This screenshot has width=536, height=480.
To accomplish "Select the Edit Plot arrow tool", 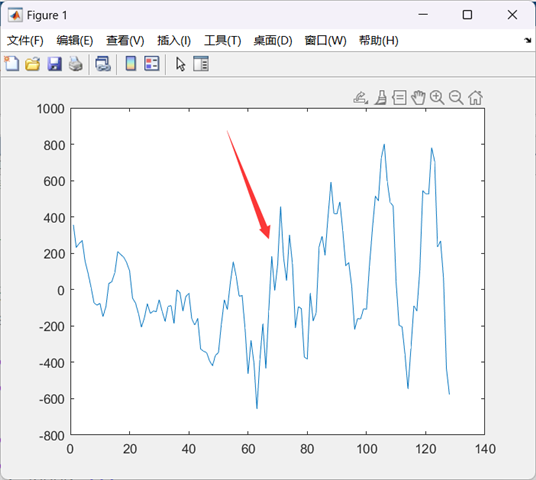I will [180, 64].
